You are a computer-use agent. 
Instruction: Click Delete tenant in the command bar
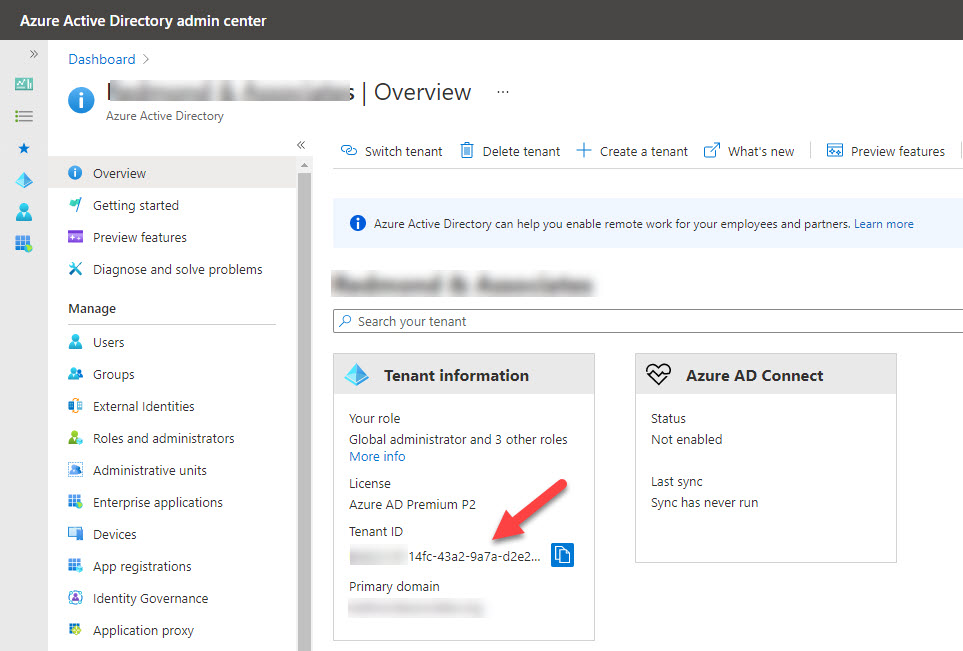pos(510,151)
